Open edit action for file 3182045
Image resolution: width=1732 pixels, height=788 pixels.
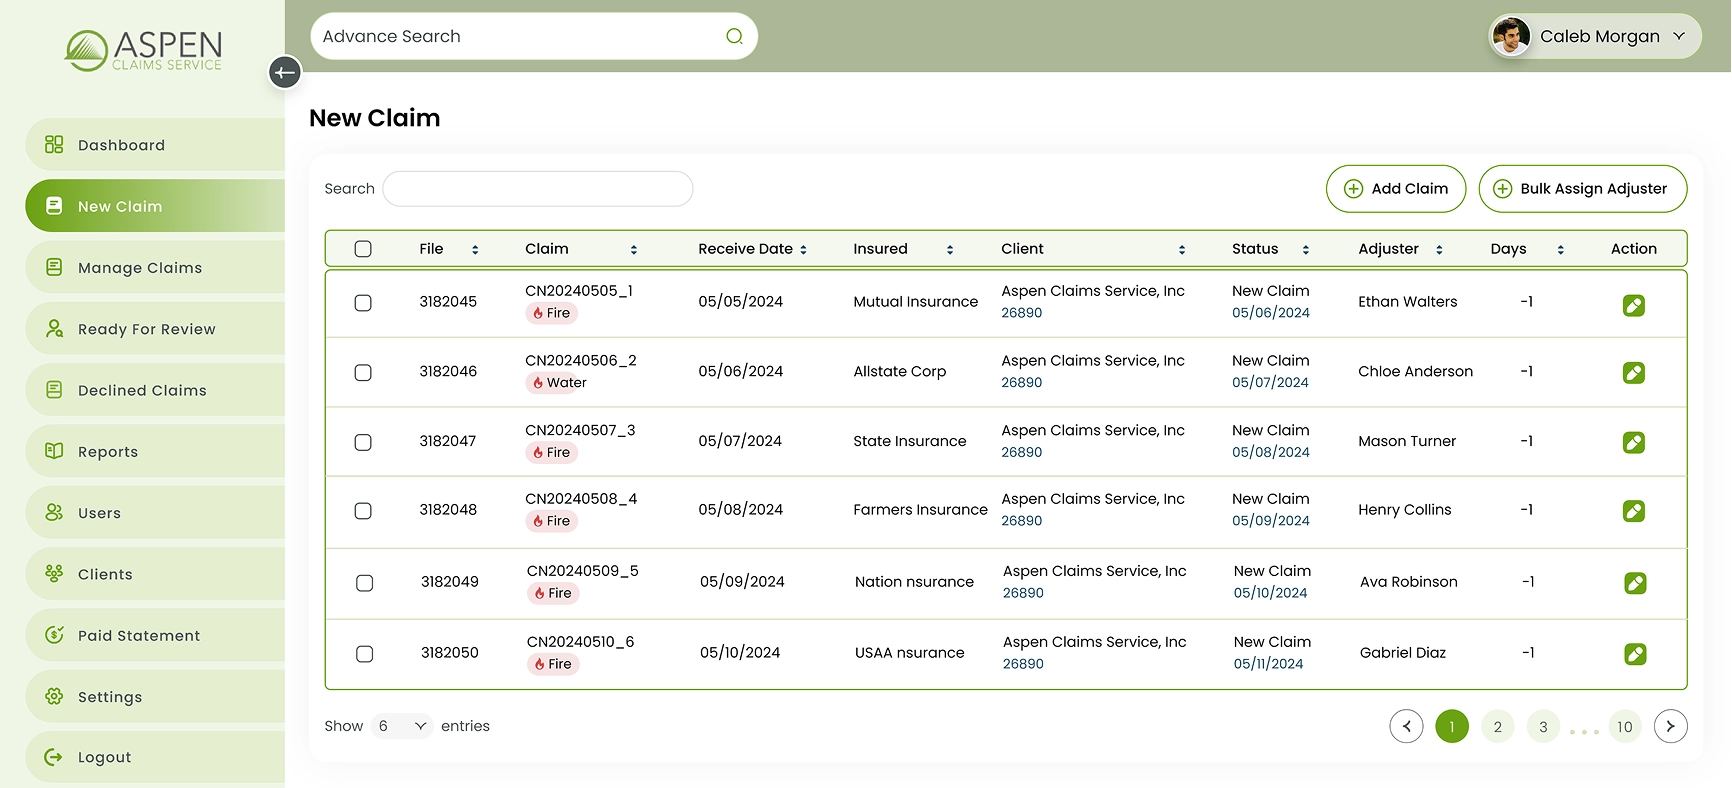(x=1633, y=305)
